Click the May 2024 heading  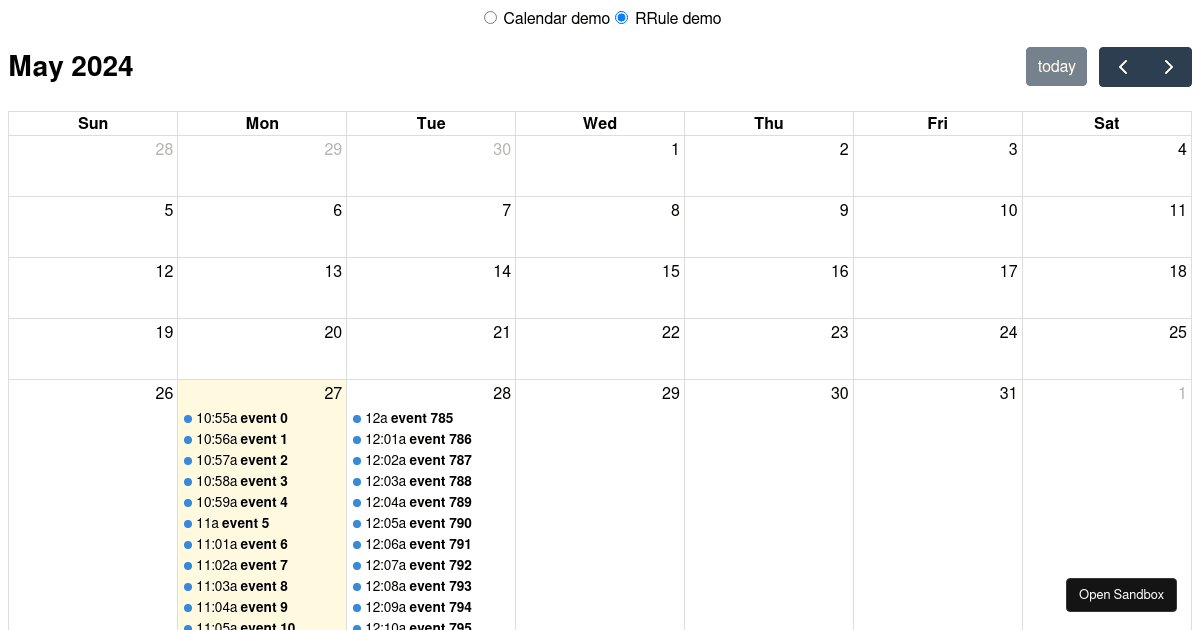click(x=70, y=66)
